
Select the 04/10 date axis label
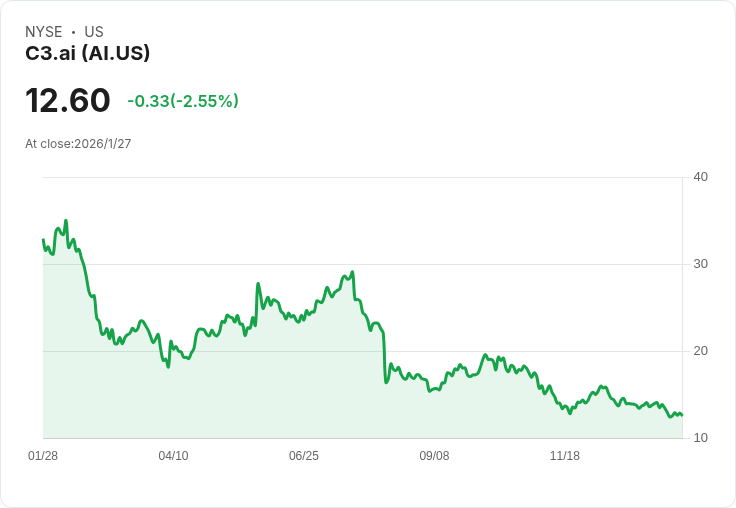[x=173, y=456]
